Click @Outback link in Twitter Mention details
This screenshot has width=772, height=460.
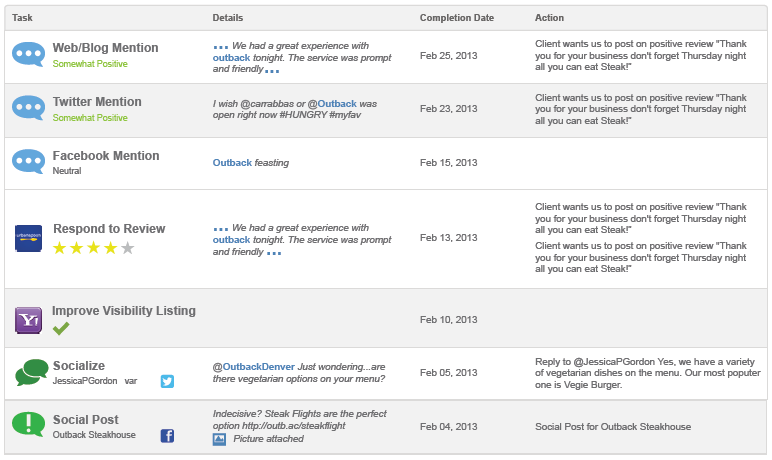pyautogui.click(x=332, y=104)
